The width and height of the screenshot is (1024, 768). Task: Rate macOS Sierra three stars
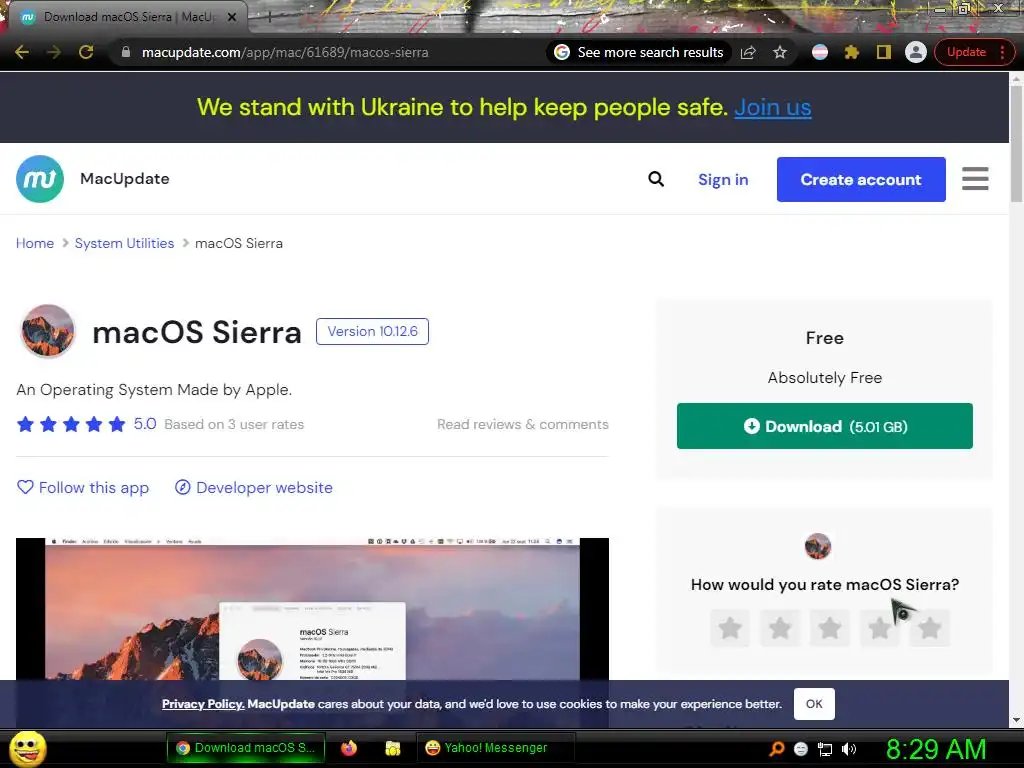point(829,628)
